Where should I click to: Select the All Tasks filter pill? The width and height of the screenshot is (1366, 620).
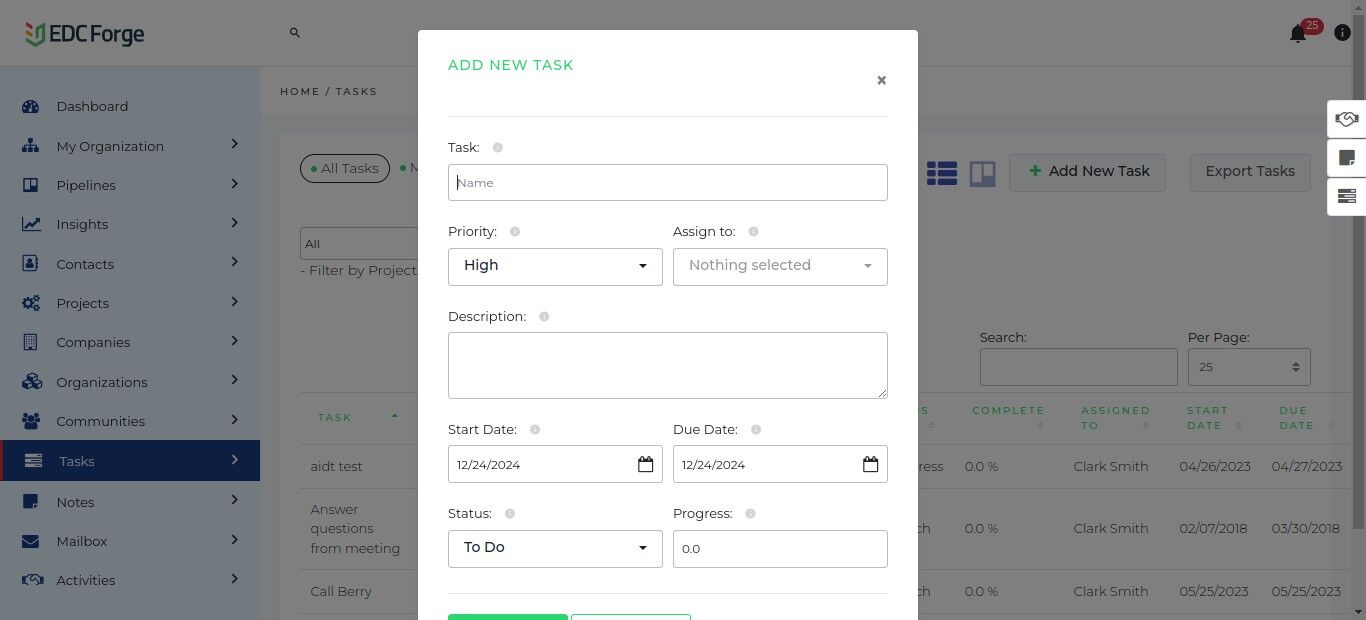(345, 168)
